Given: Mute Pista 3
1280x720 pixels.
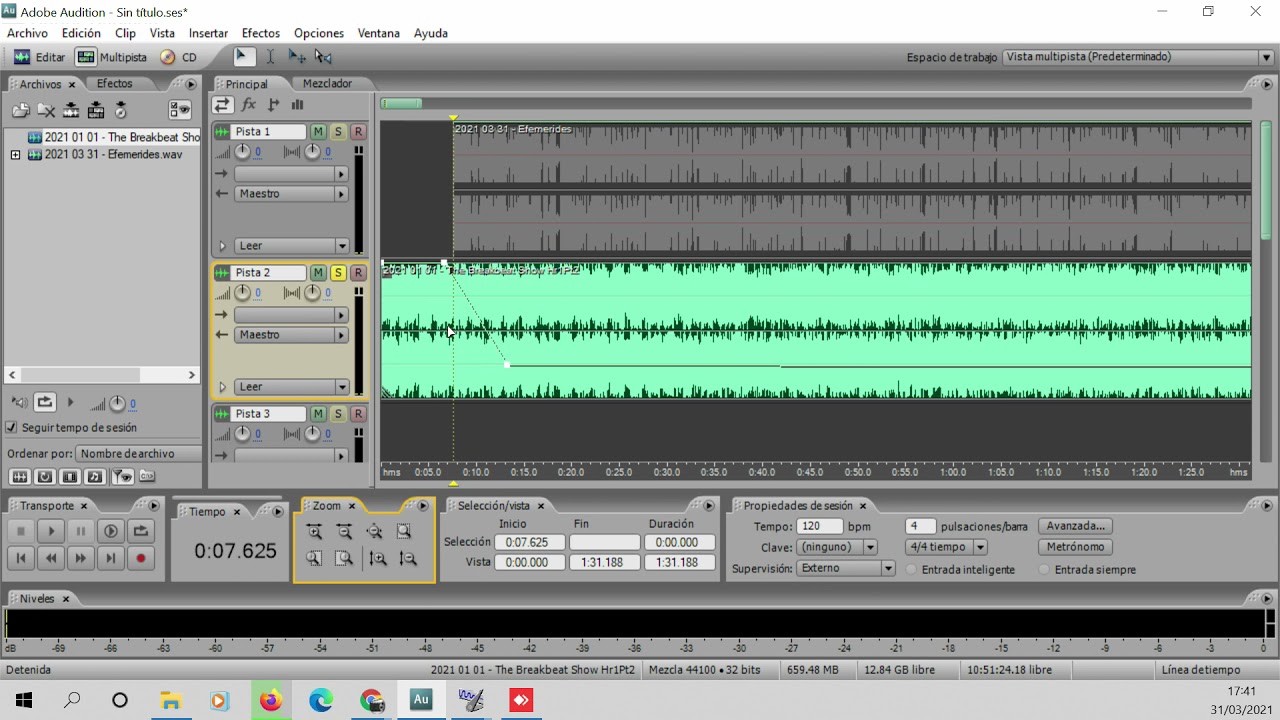Looking at the screenshot, I should tap(318, 414).
